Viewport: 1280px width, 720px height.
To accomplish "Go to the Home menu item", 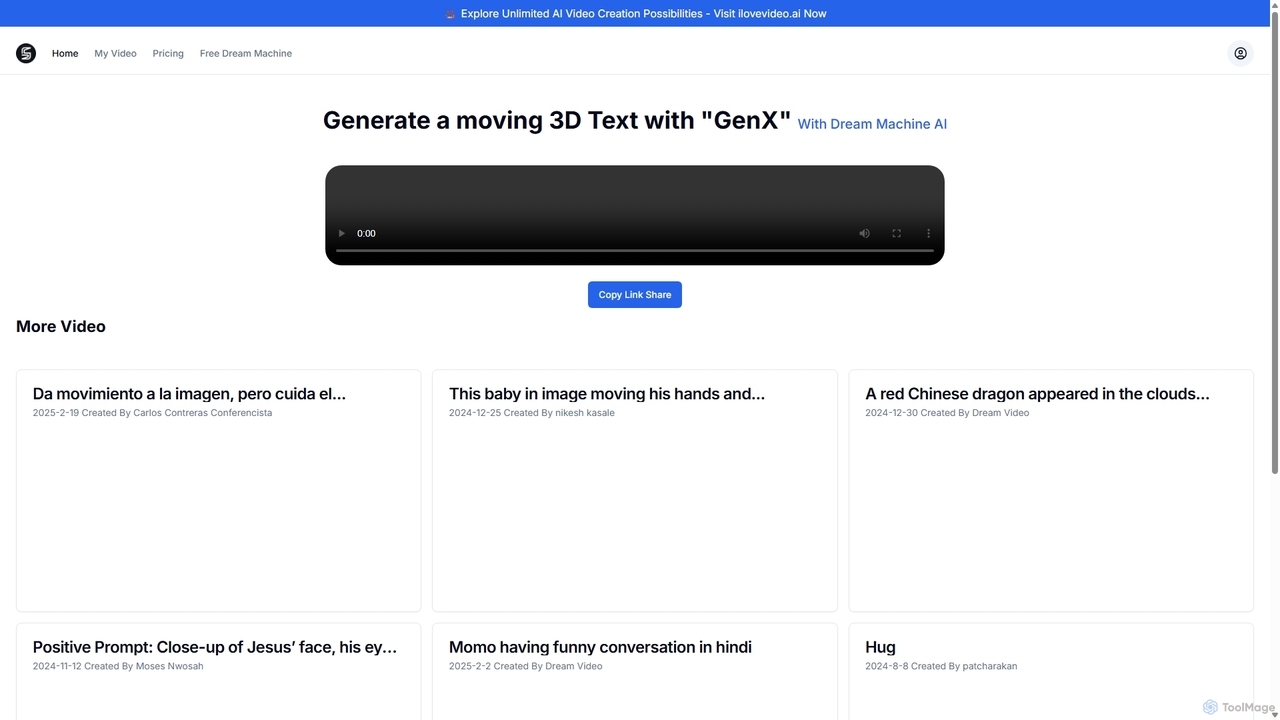I will [65, 53].
